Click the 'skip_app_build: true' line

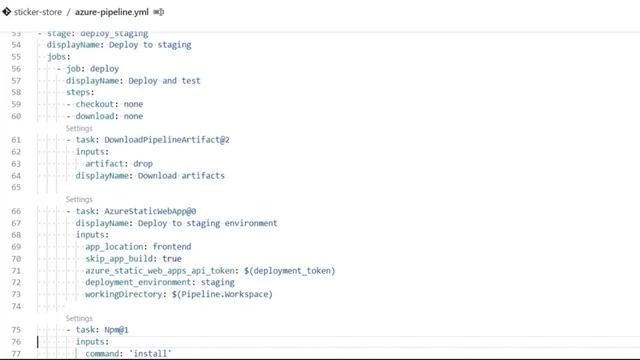click(x=133, y=259)
